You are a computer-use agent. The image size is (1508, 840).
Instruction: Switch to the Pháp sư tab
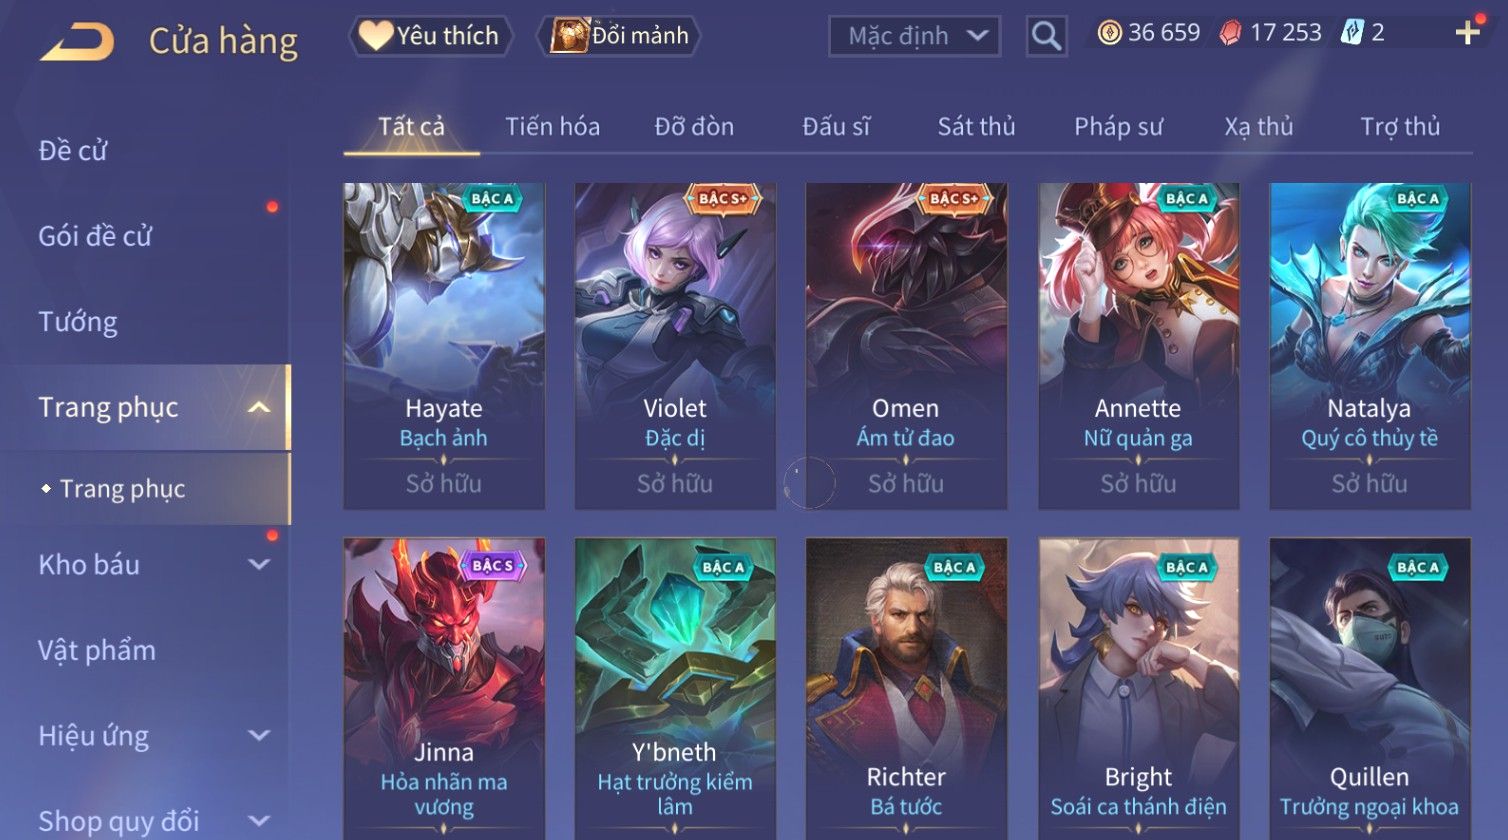point(1118,126)
